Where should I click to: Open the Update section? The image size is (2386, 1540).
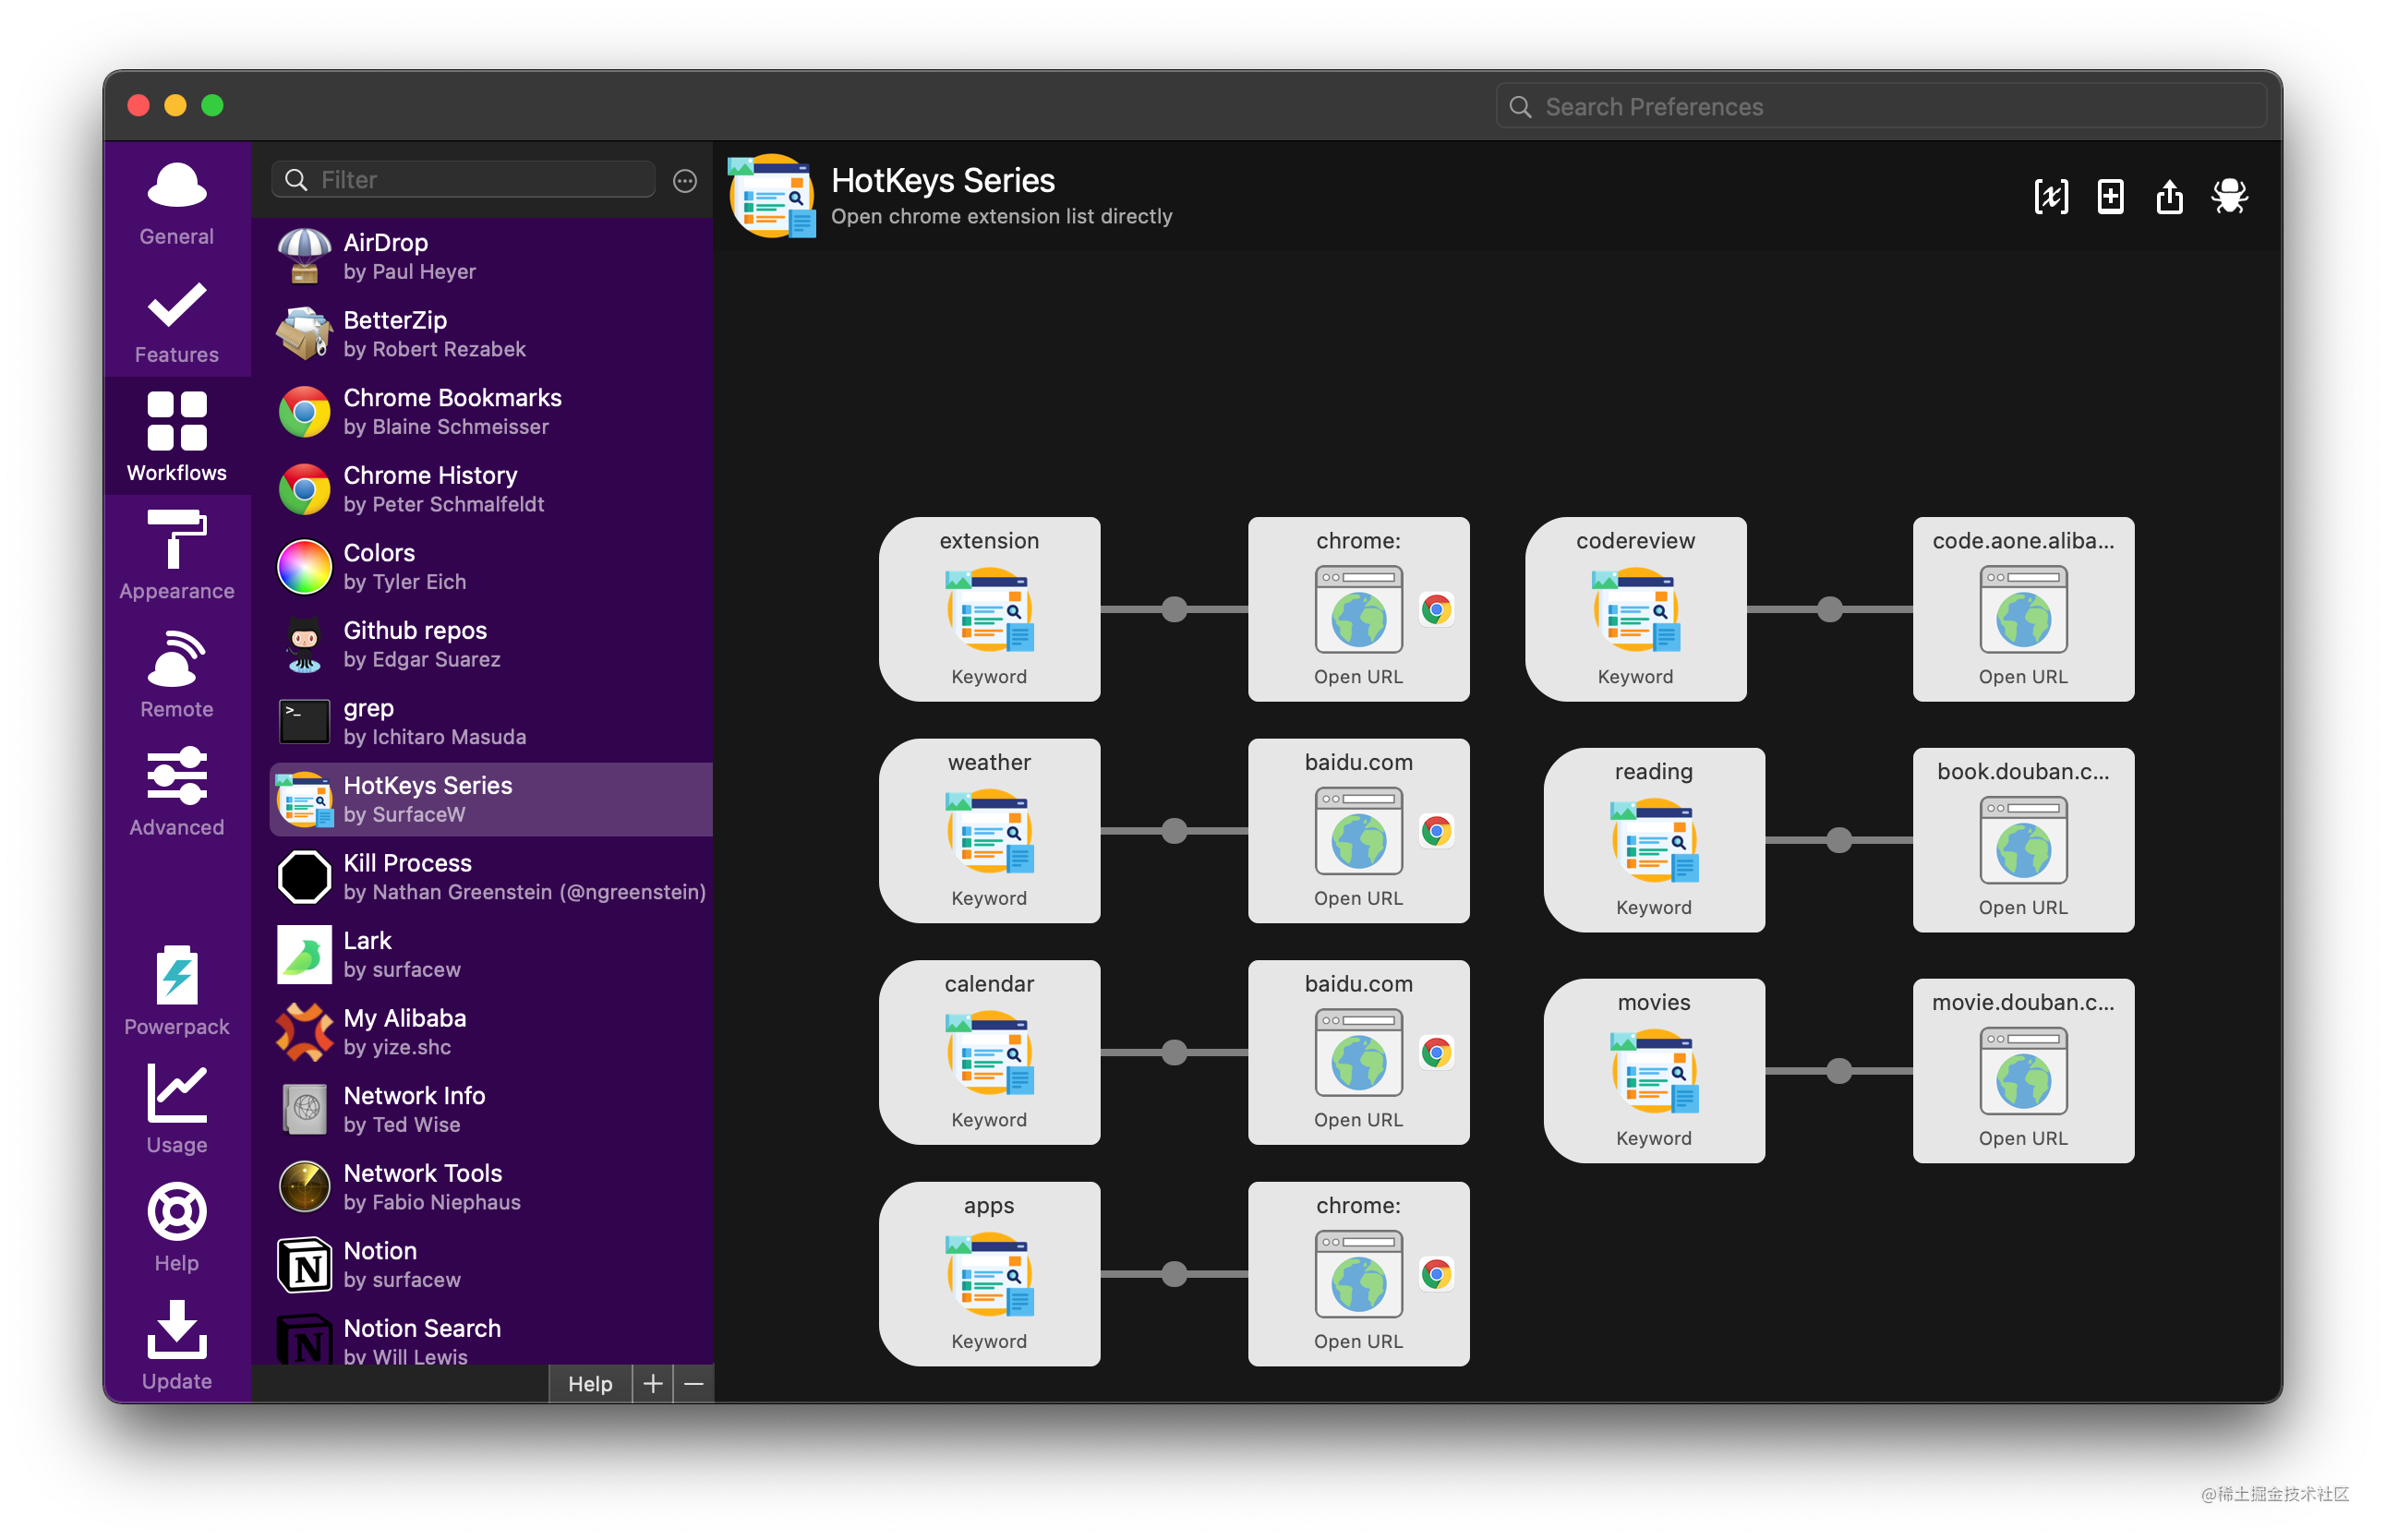[x=176, y=1344]
